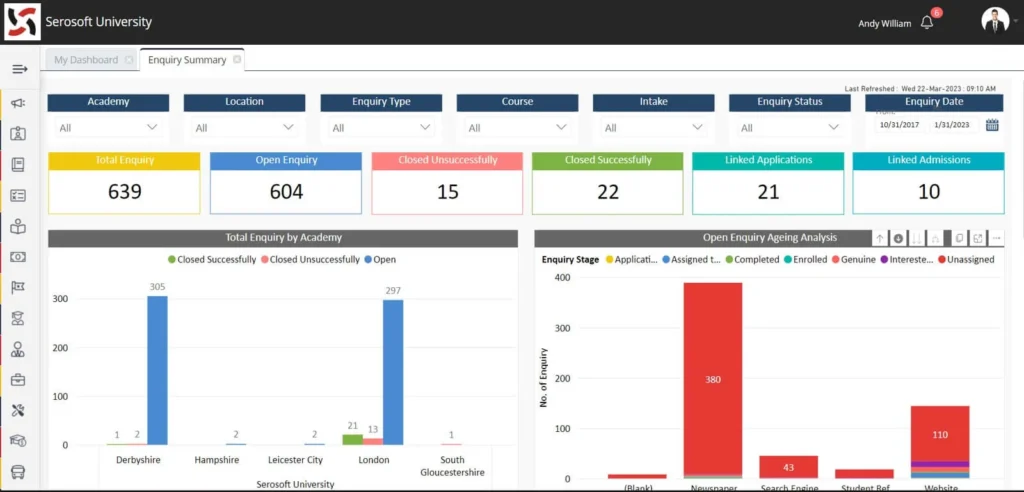
Task: Click the drill down circle arrow icon
Action: (x=898, y=238)
